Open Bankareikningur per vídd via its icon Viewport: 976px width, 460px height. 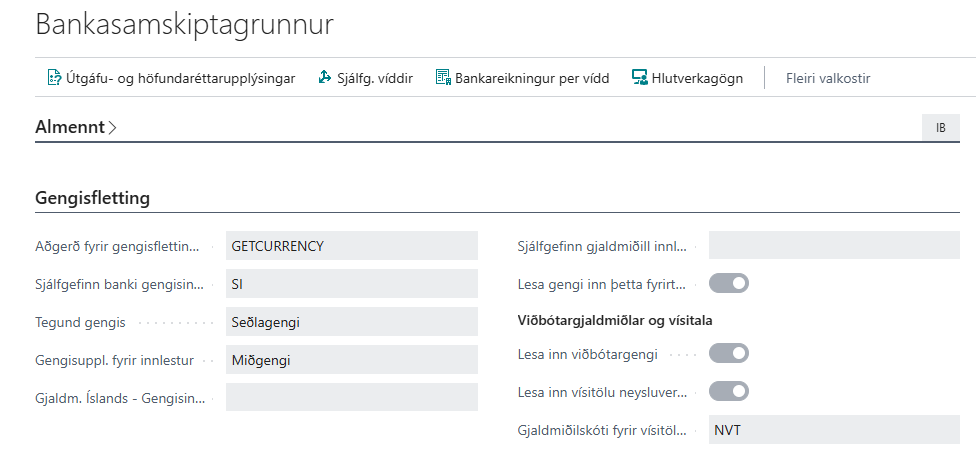[x=443, y=78]
